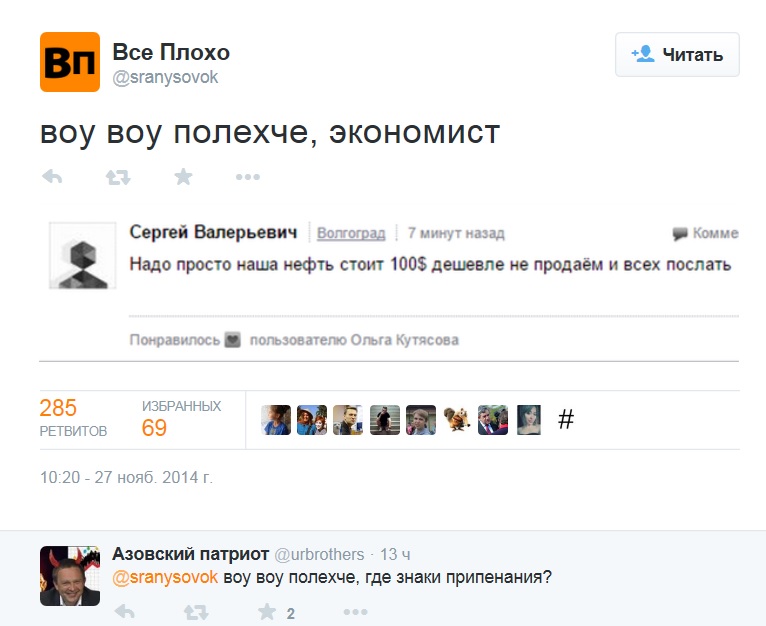Open the @sranysovok handle under Все Плохо
766x626 pixels.
[165, 77]
